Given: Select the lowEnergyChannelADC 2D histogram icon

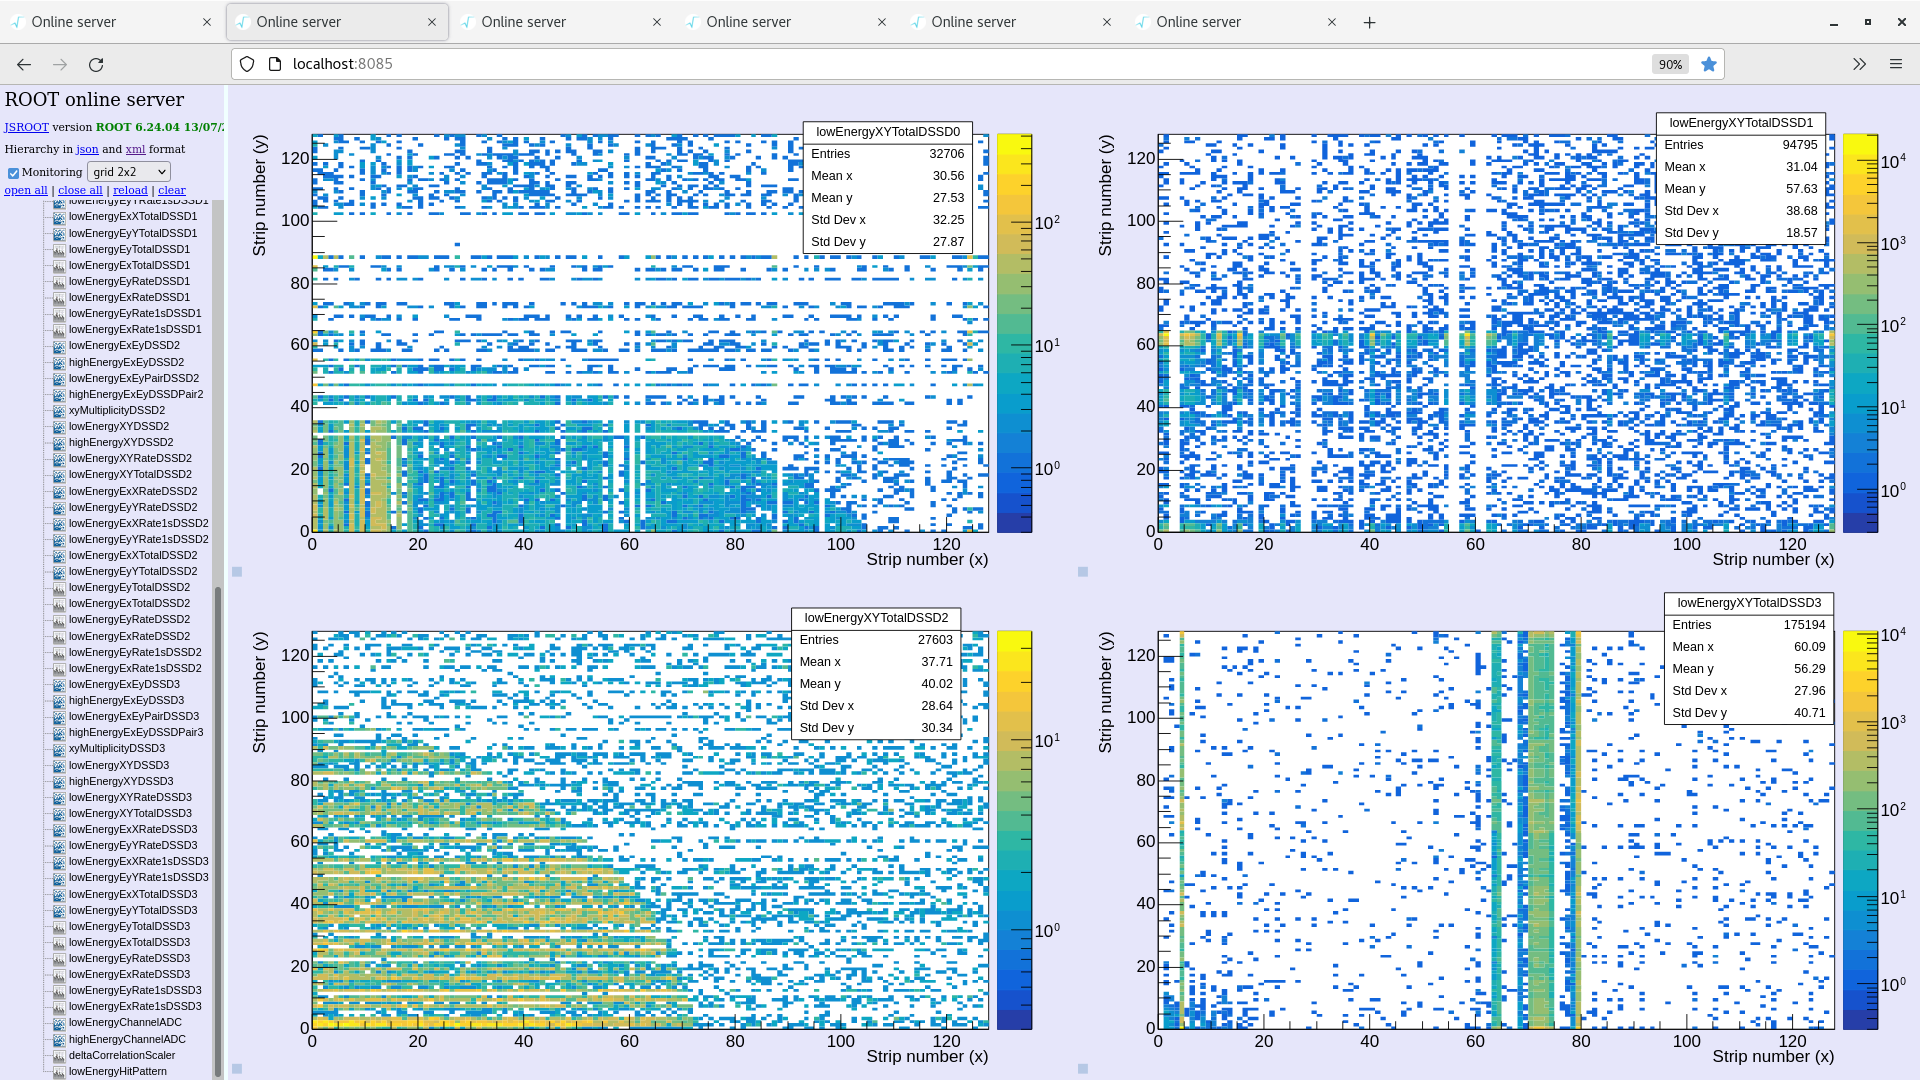Looking at the screenshot, I should [59, 1022].
